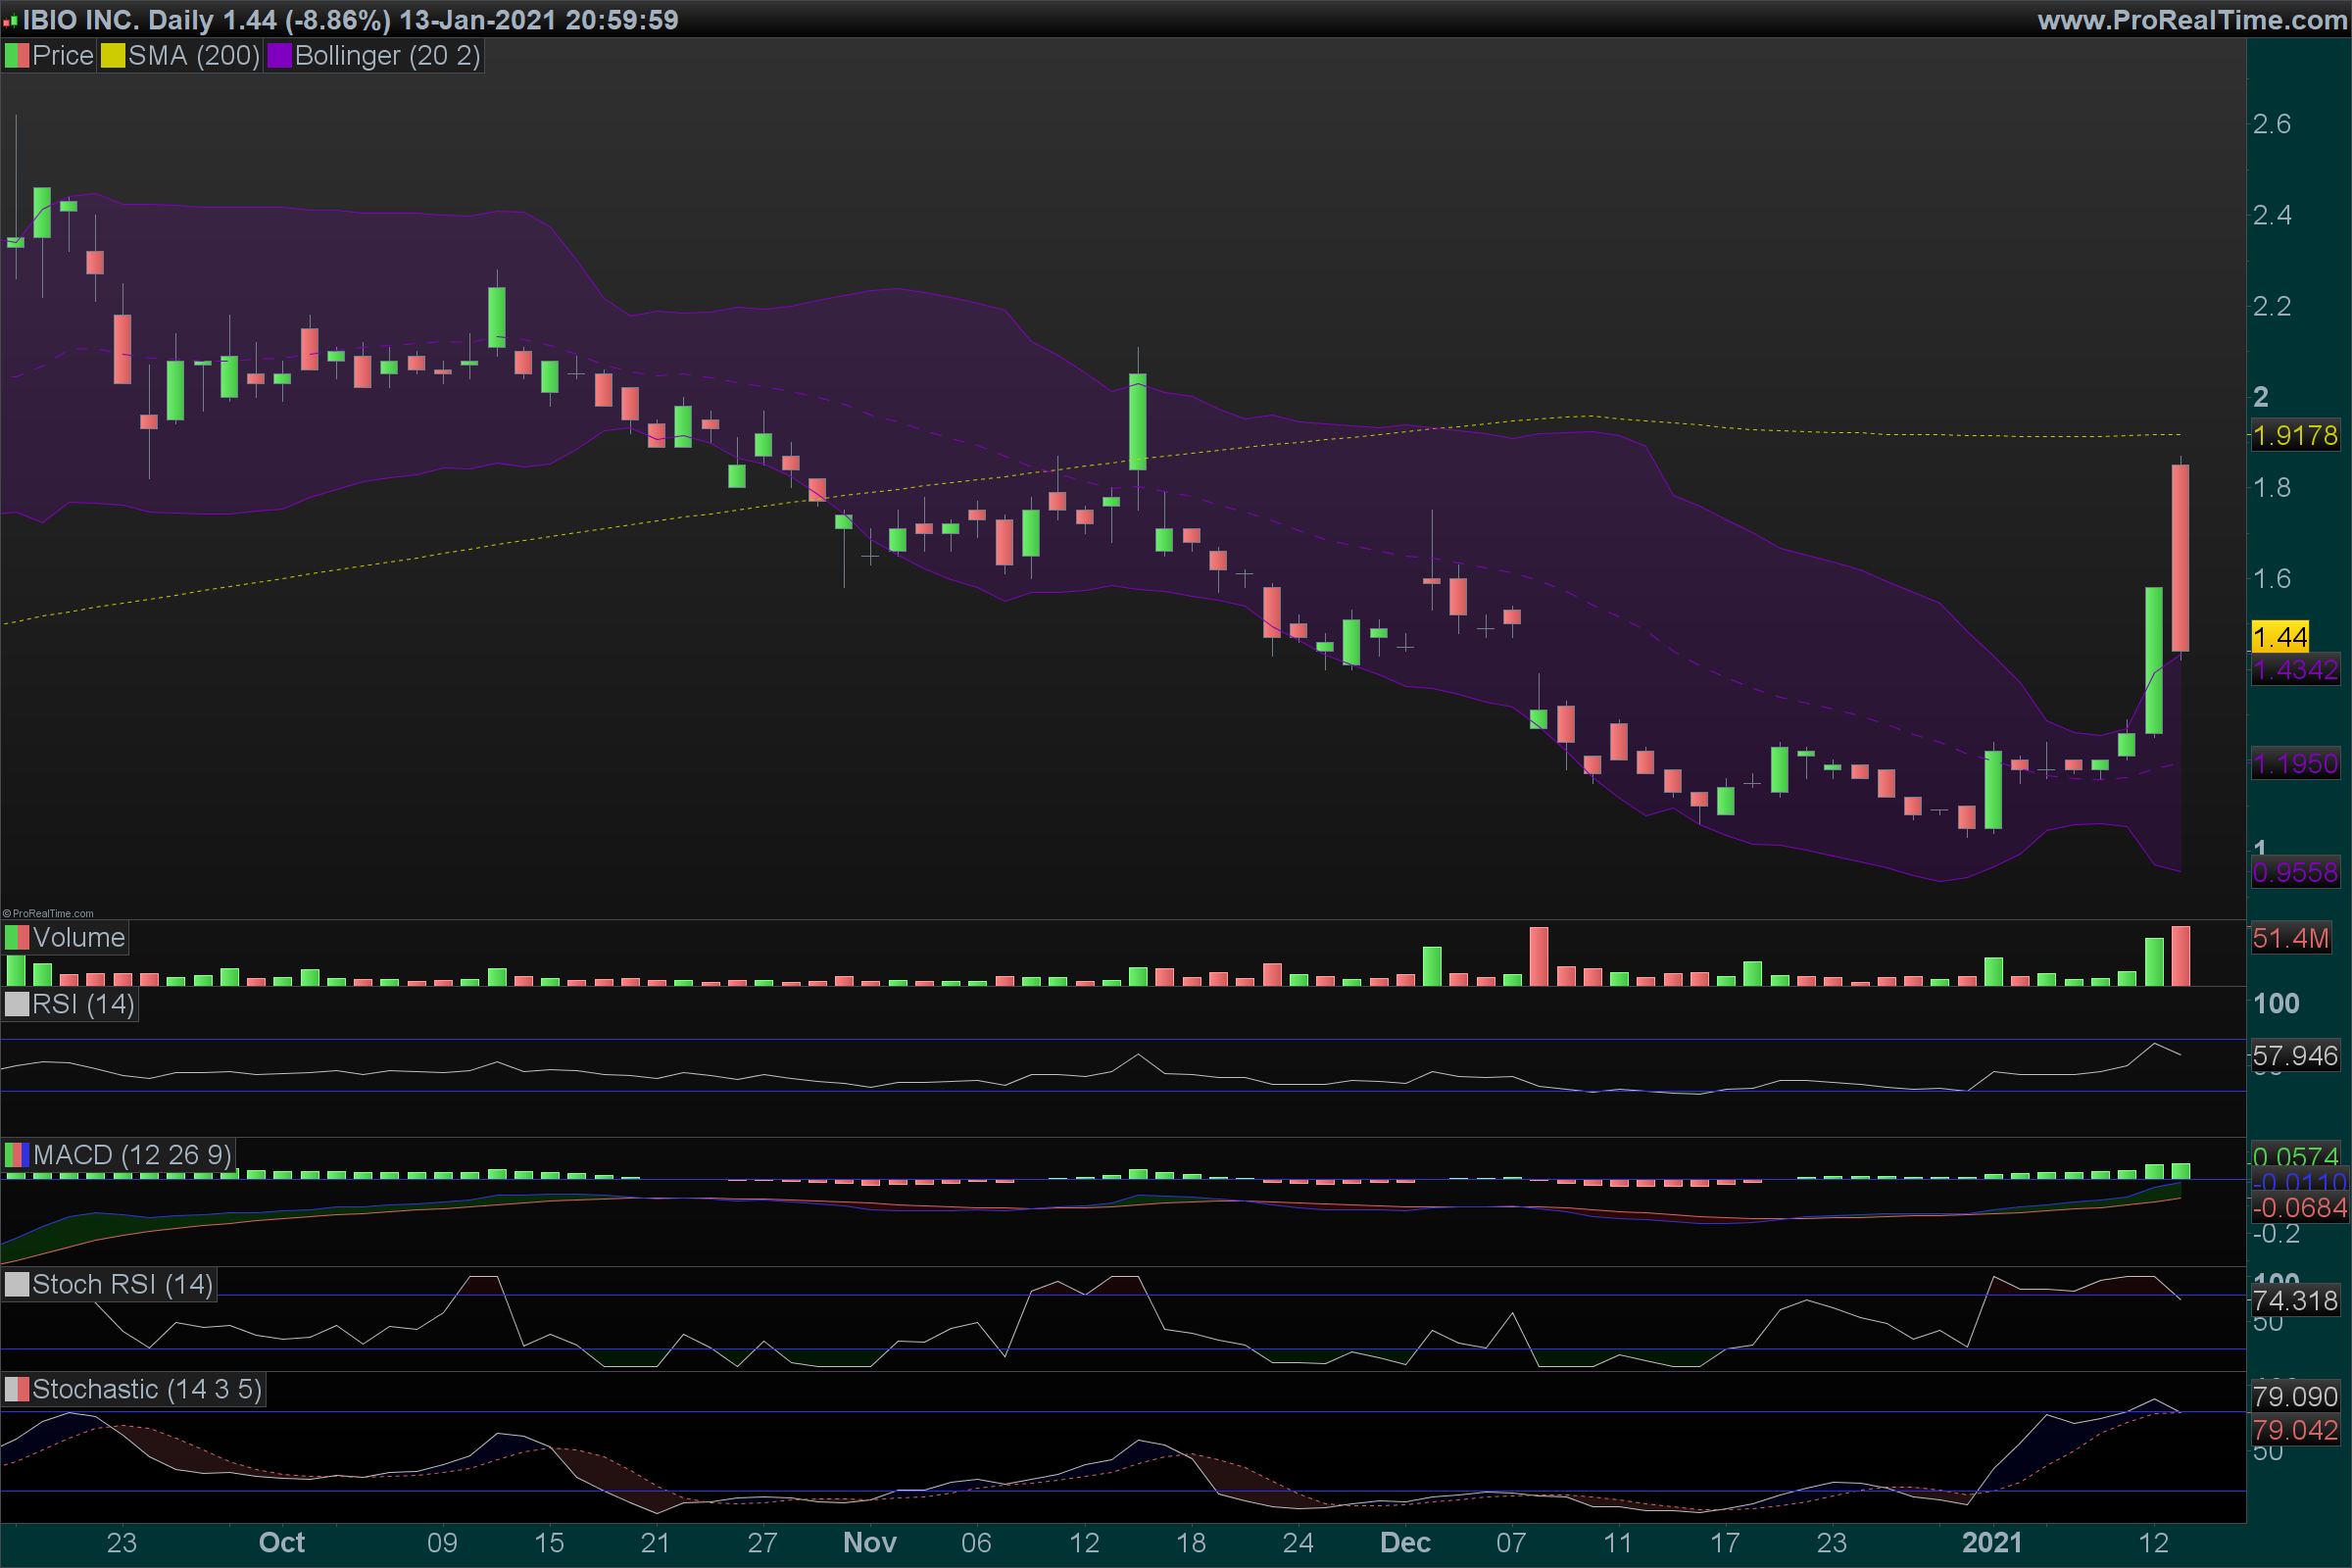The image size is (2352, 1568).
Task: Click the © ProRealTime.com watermark link
Action: (x=48, y=913)
